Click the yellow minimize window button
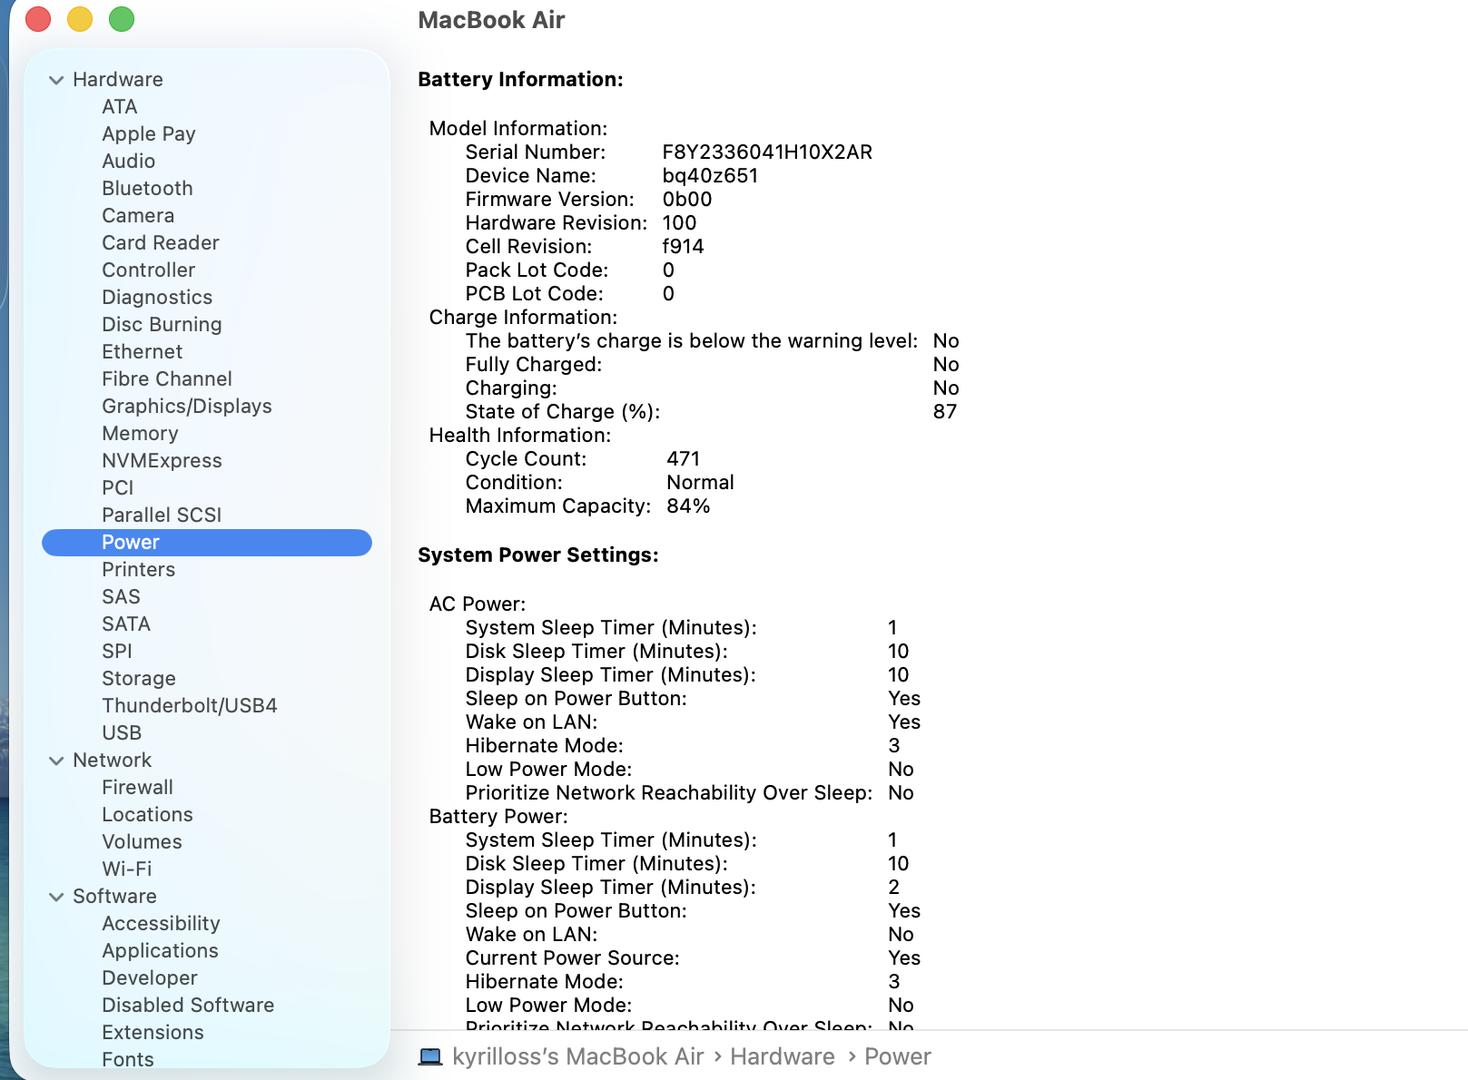Image resolution: width=1468 pixels, height=1080 pixels. coord(80,19)
